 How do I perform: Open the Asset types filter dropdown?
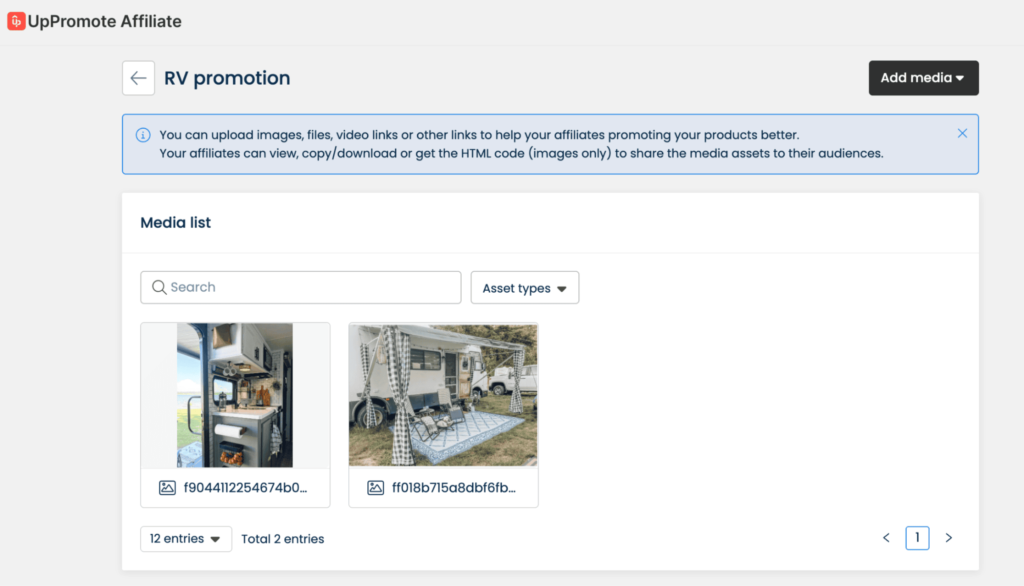524,287
